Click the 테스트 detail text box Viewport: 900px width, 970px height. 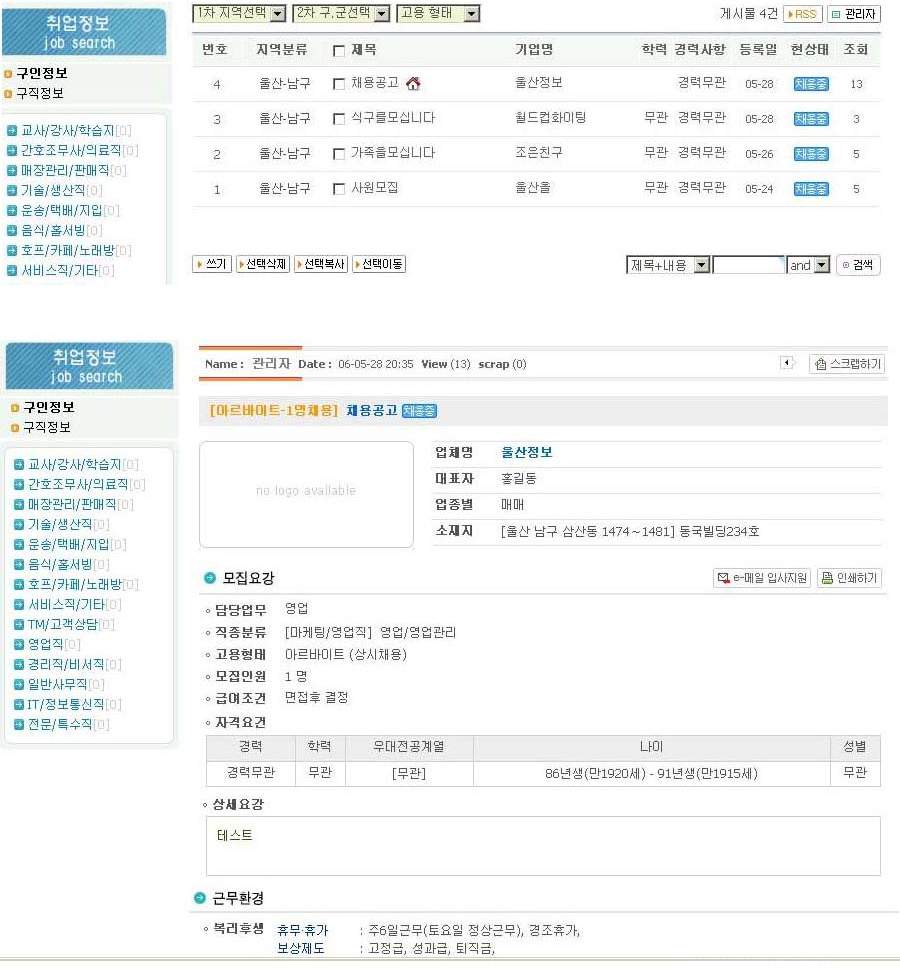543,846
